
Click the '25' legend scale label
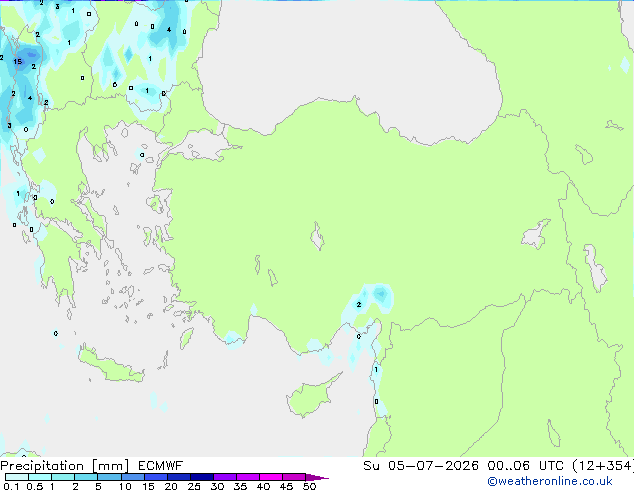pyautogui.click(x=194, y=486)
